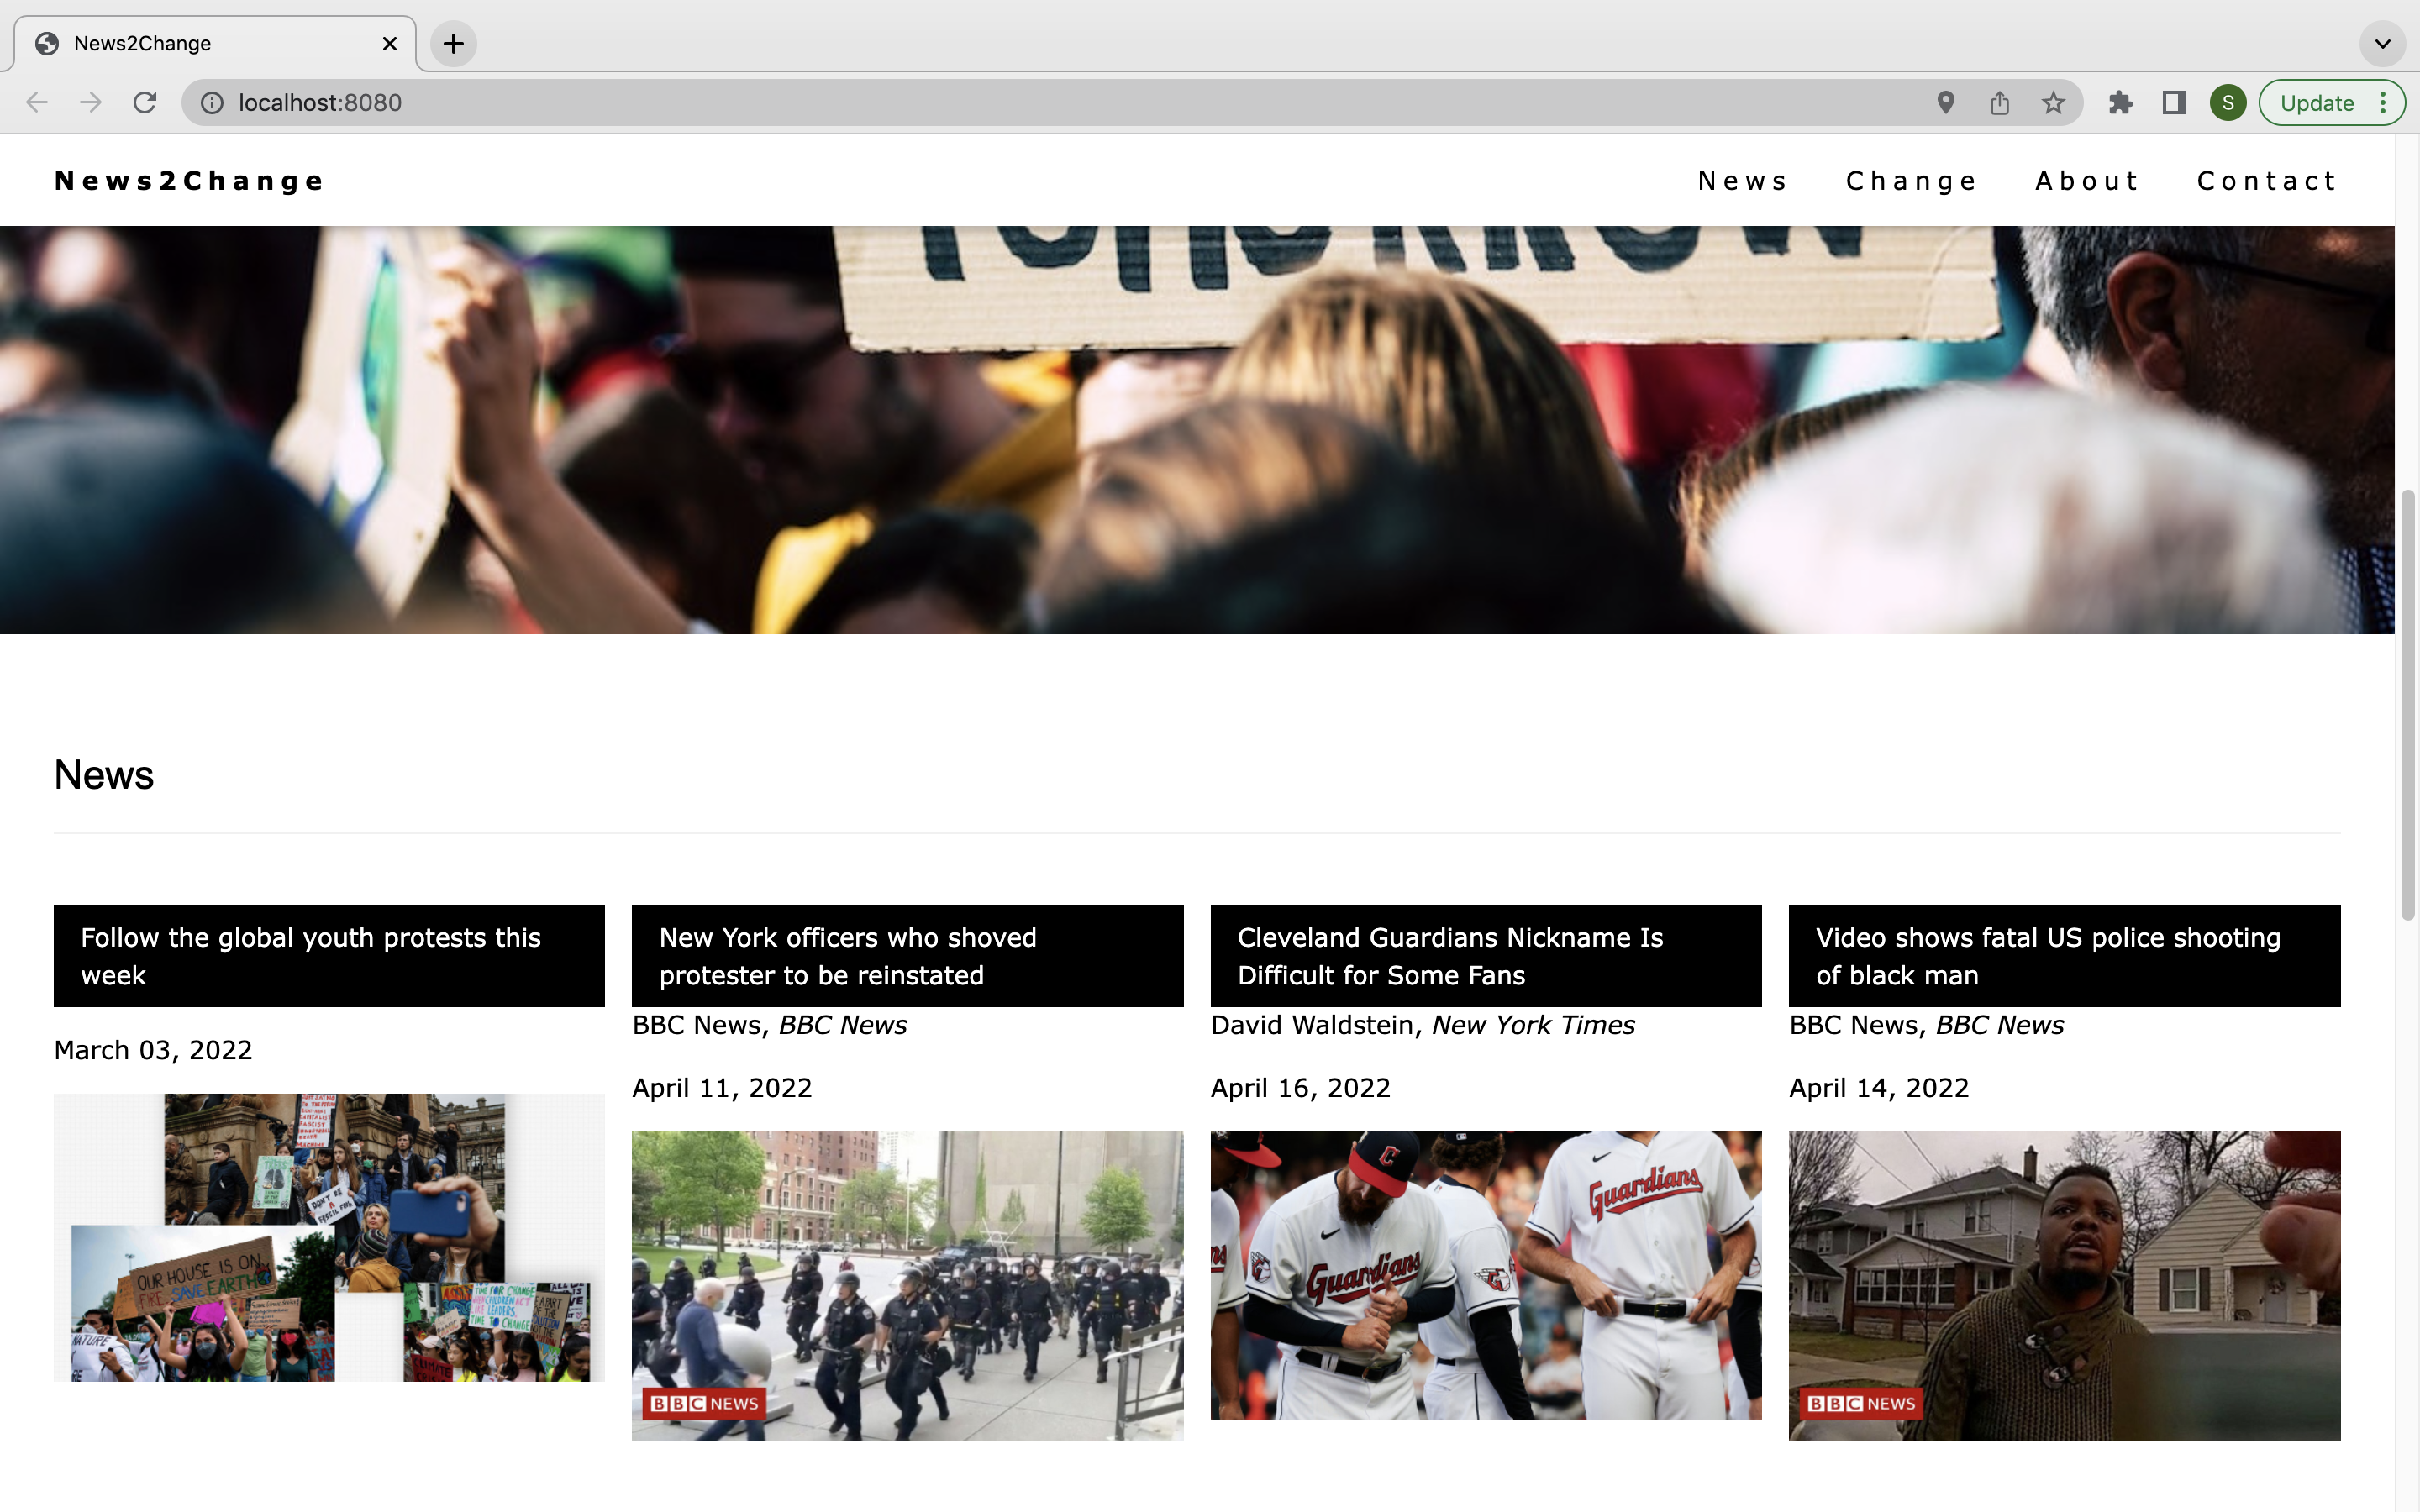2420x1512 pixels.
Task: Go to the Change nav item
Action: [x=1911, y=181]
